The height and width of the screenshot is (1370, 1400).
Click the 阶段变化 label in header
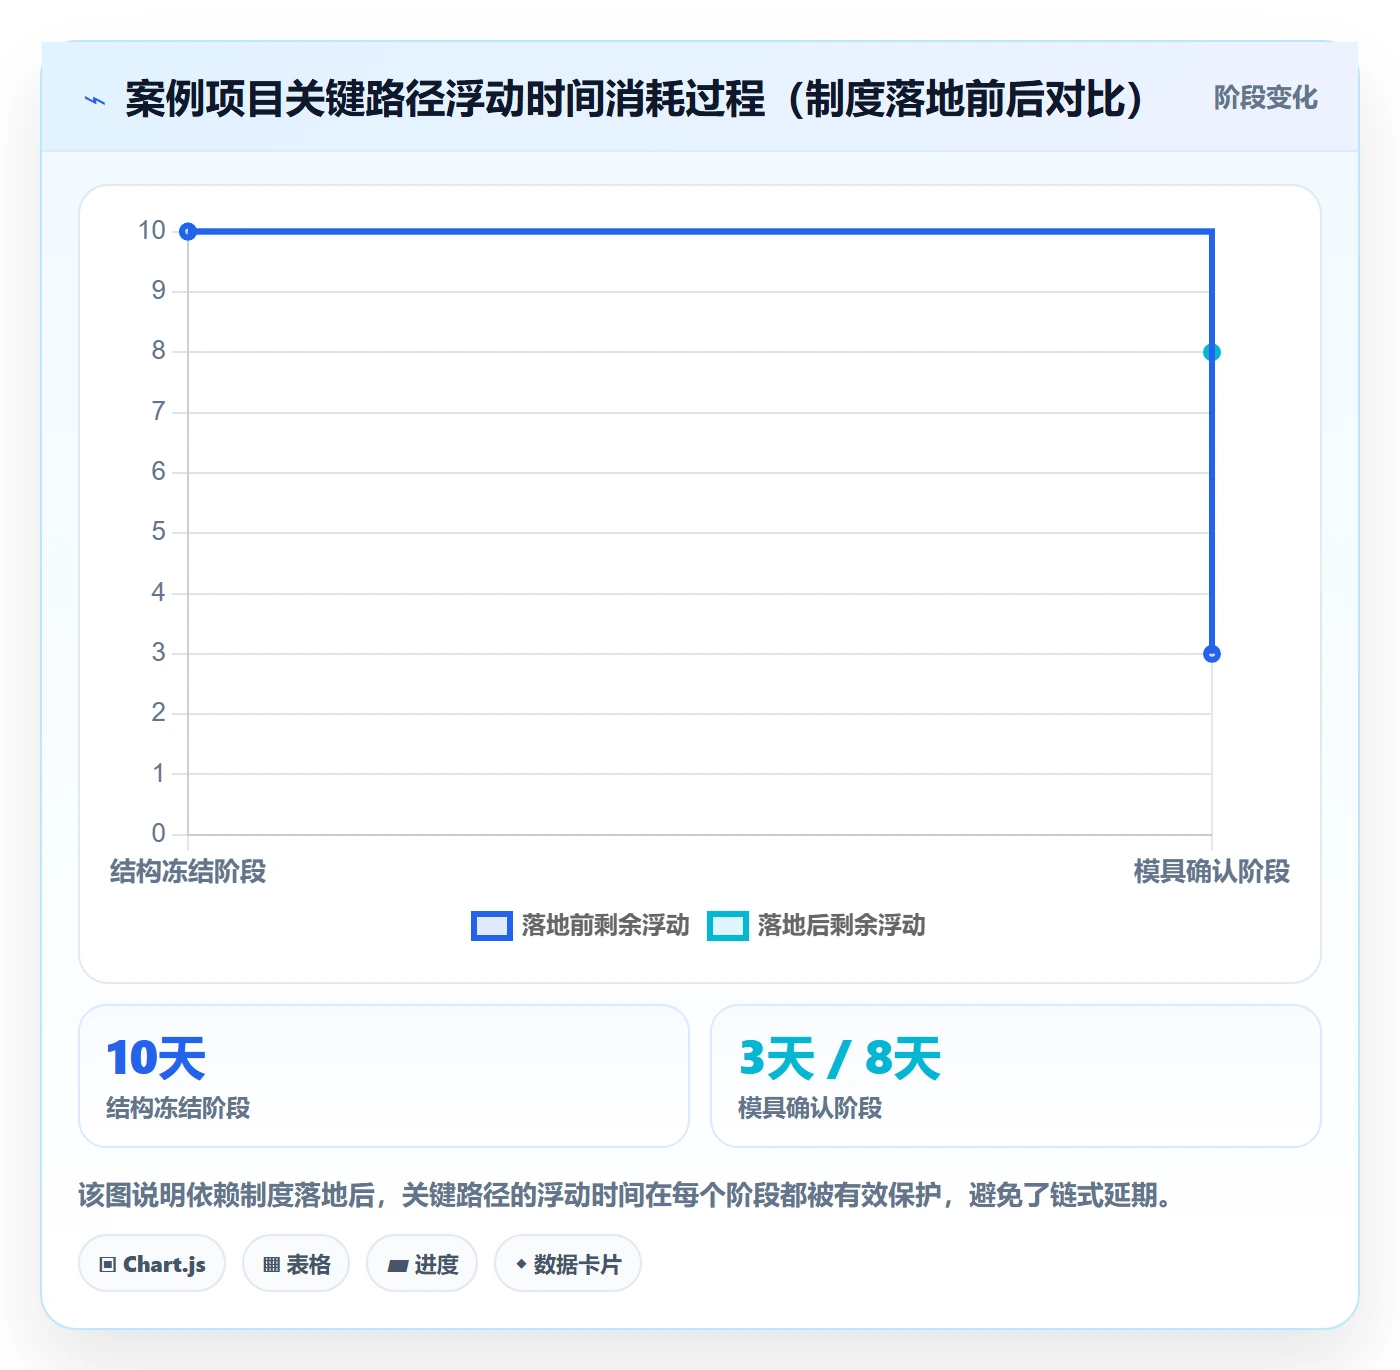coord(1265,98)
